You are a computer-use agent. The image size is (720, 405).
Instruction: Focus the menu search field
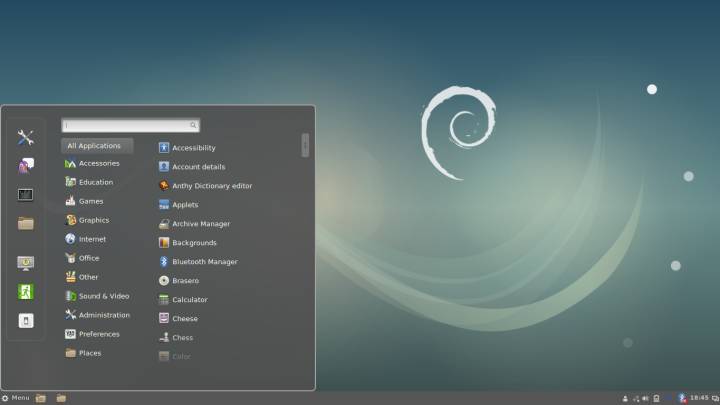(x=130, y=125)
